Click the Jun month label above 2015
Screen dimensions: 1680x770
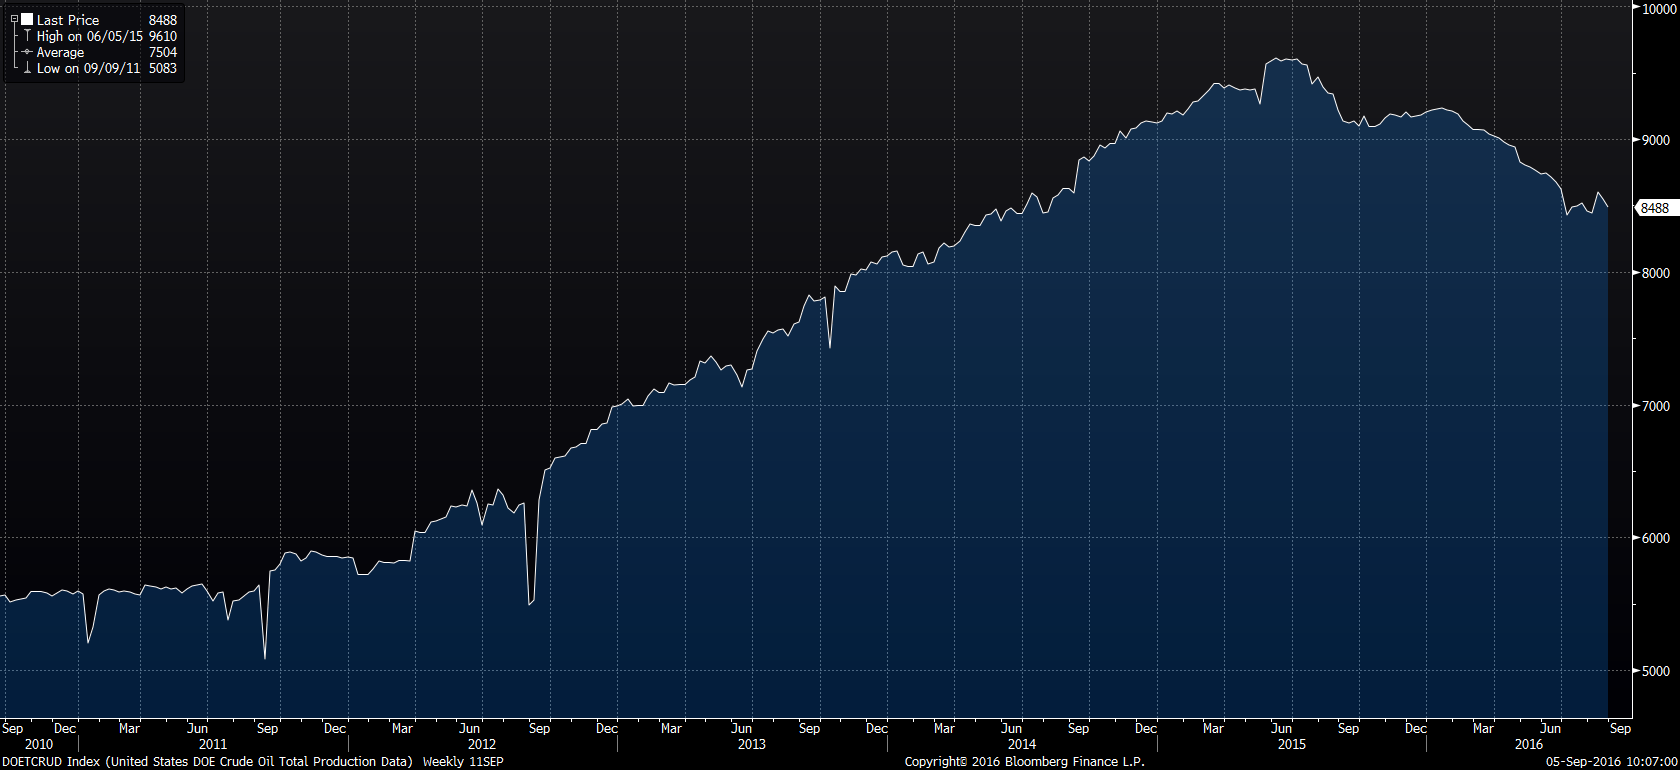coord(1281,728)
